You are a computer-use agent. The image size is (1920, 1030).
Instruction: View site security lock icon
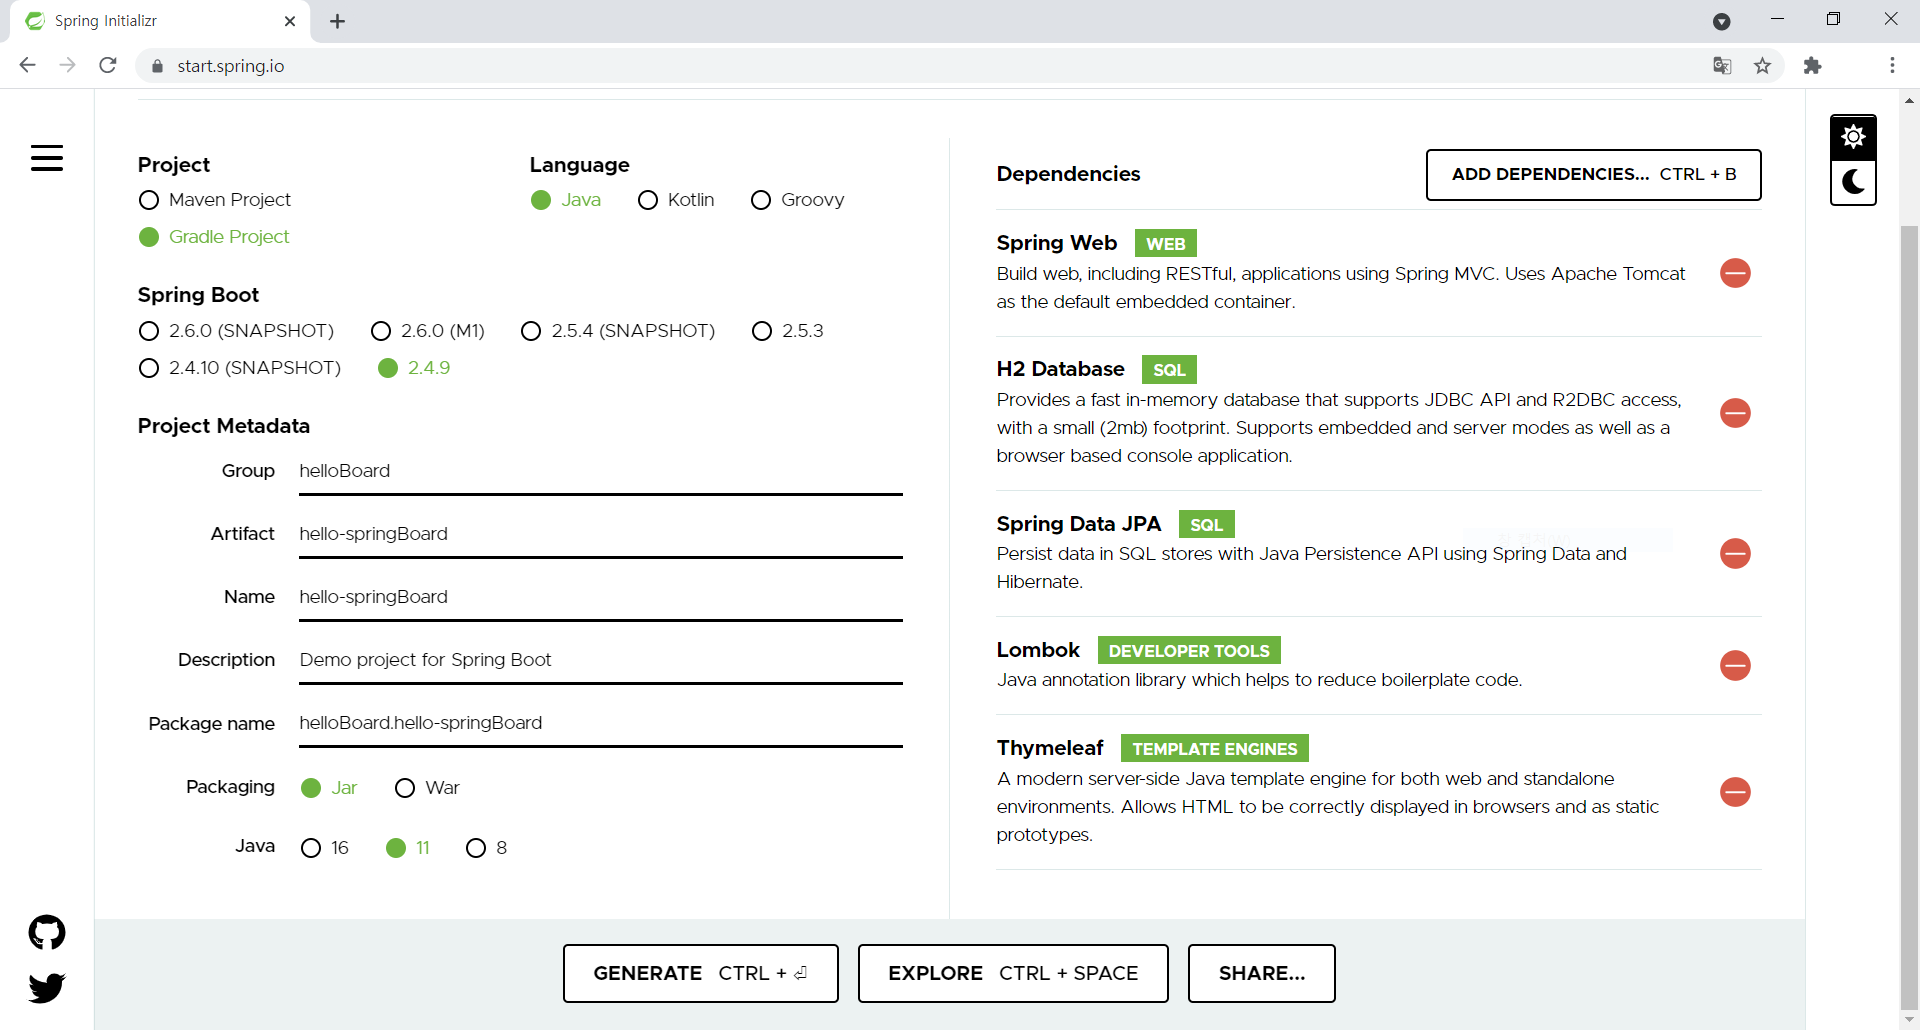tap(157, 66)
